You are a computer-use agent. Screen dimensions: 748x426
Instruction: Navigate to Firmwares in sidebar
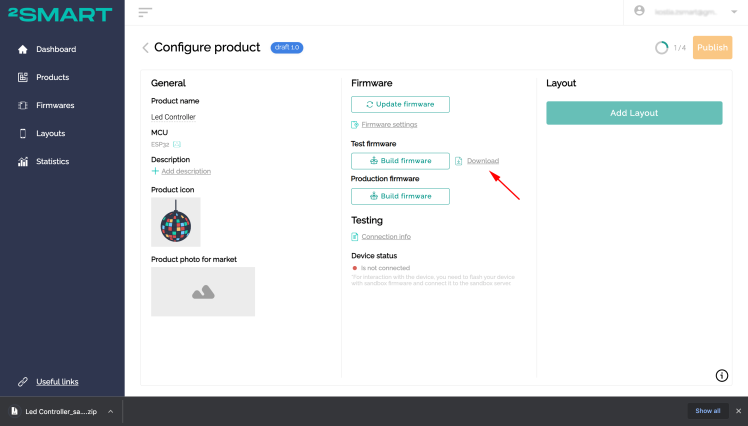[x=55, y=105]
